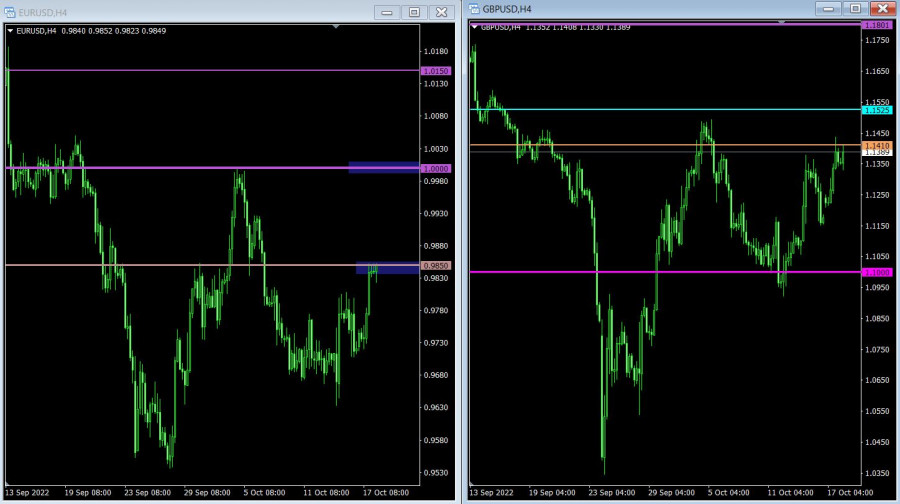
Task: Maximize the EURUSD,H4 chart window
Action: point(413,12)
